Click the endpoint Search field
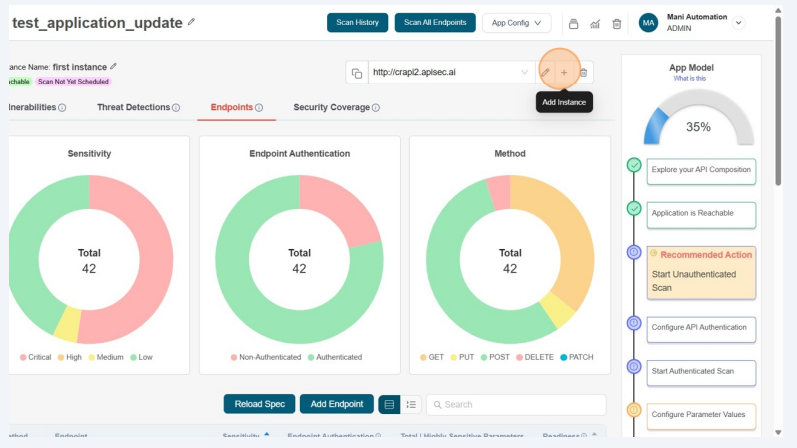The width and height of the screenshot is (797, 448). 520,404
